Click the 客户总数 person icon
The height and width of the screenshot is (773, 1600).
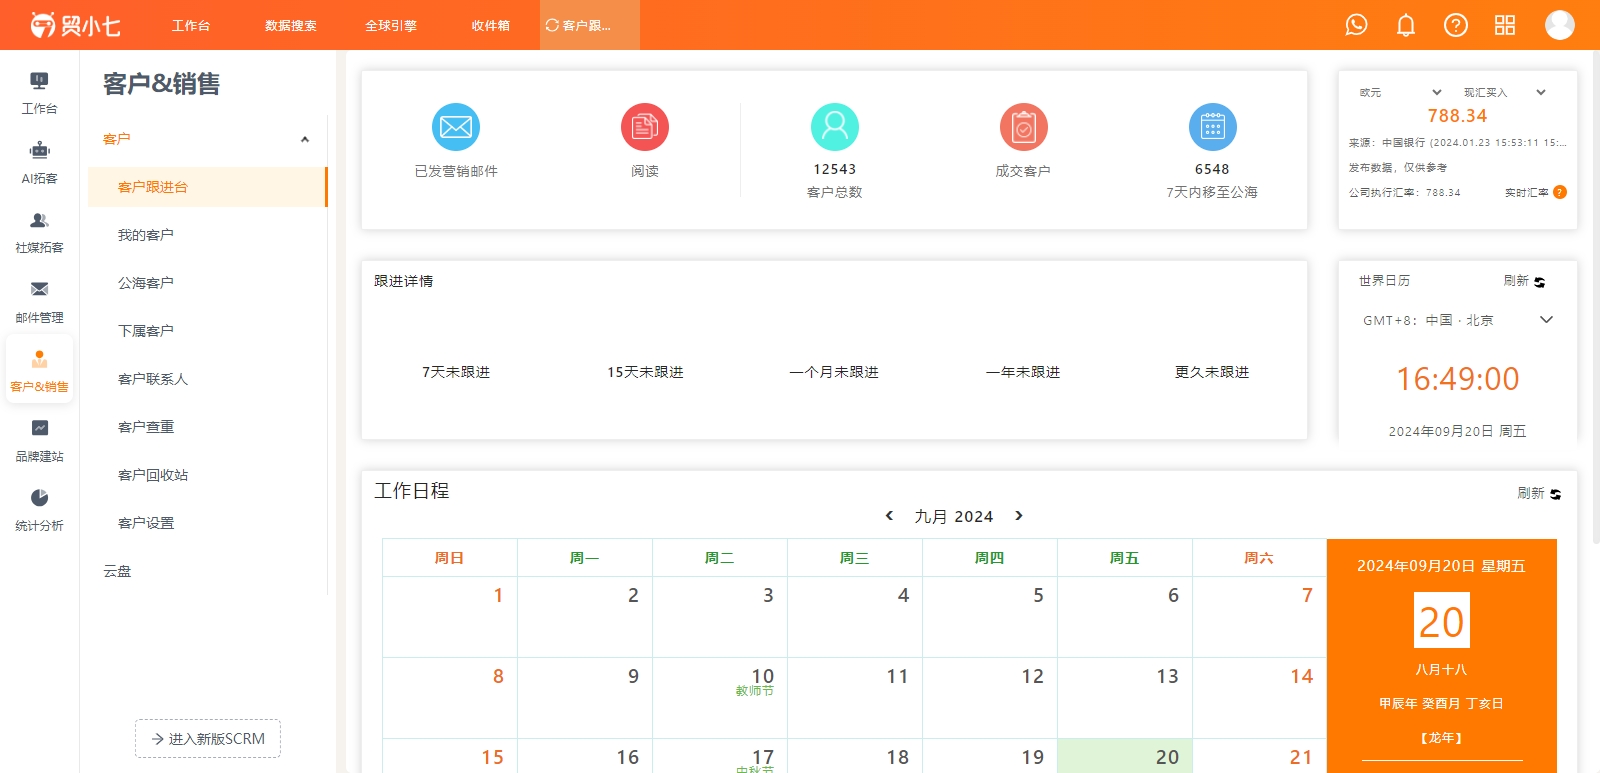[x=835, y=127]
